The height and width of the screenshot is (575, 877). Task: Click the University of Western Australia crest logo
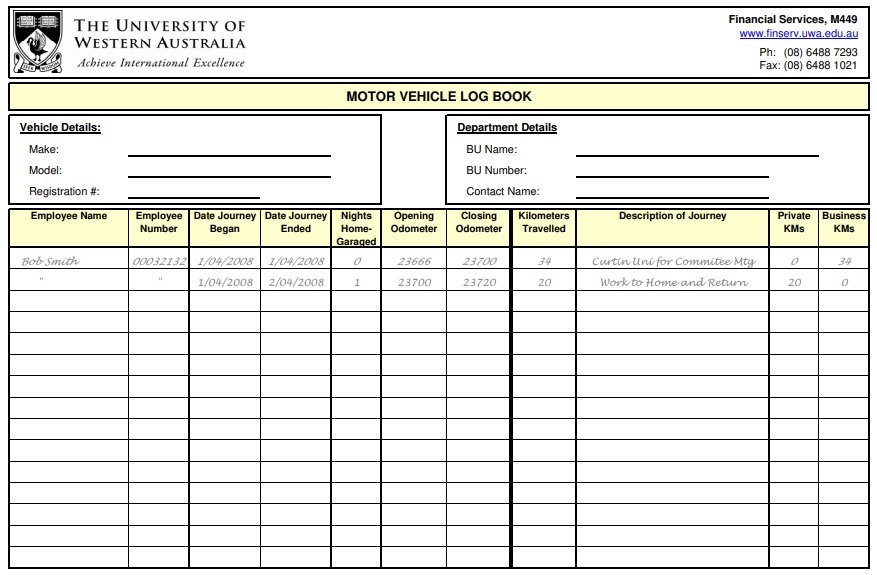tap(38, 42)
